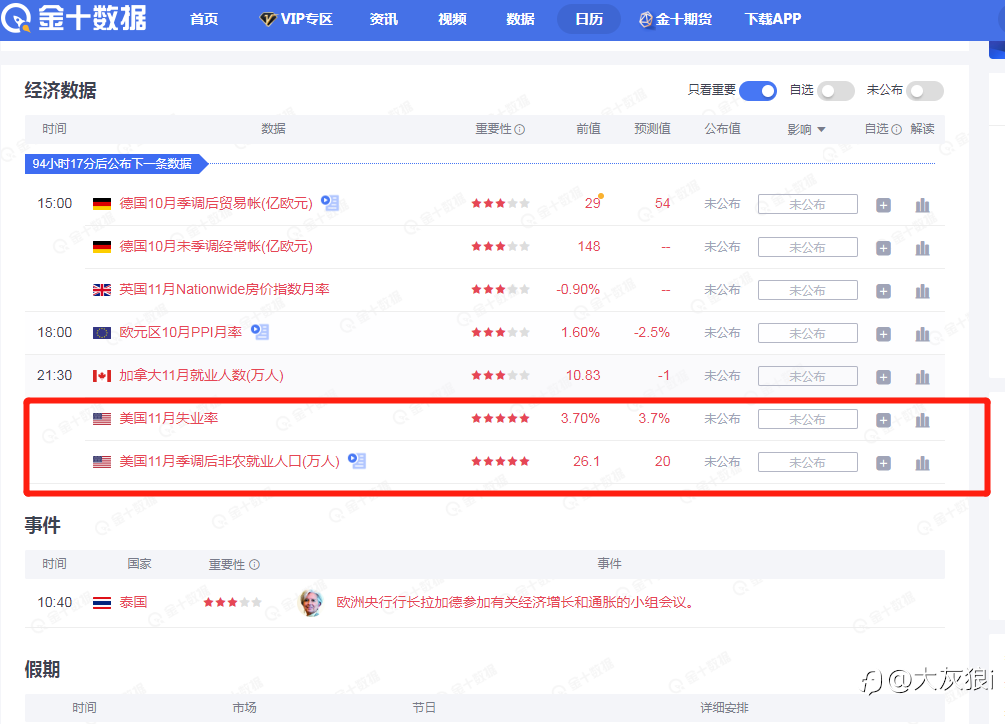Open 加拿大11月就业人数(万人) data link

[x=201, y=375]
